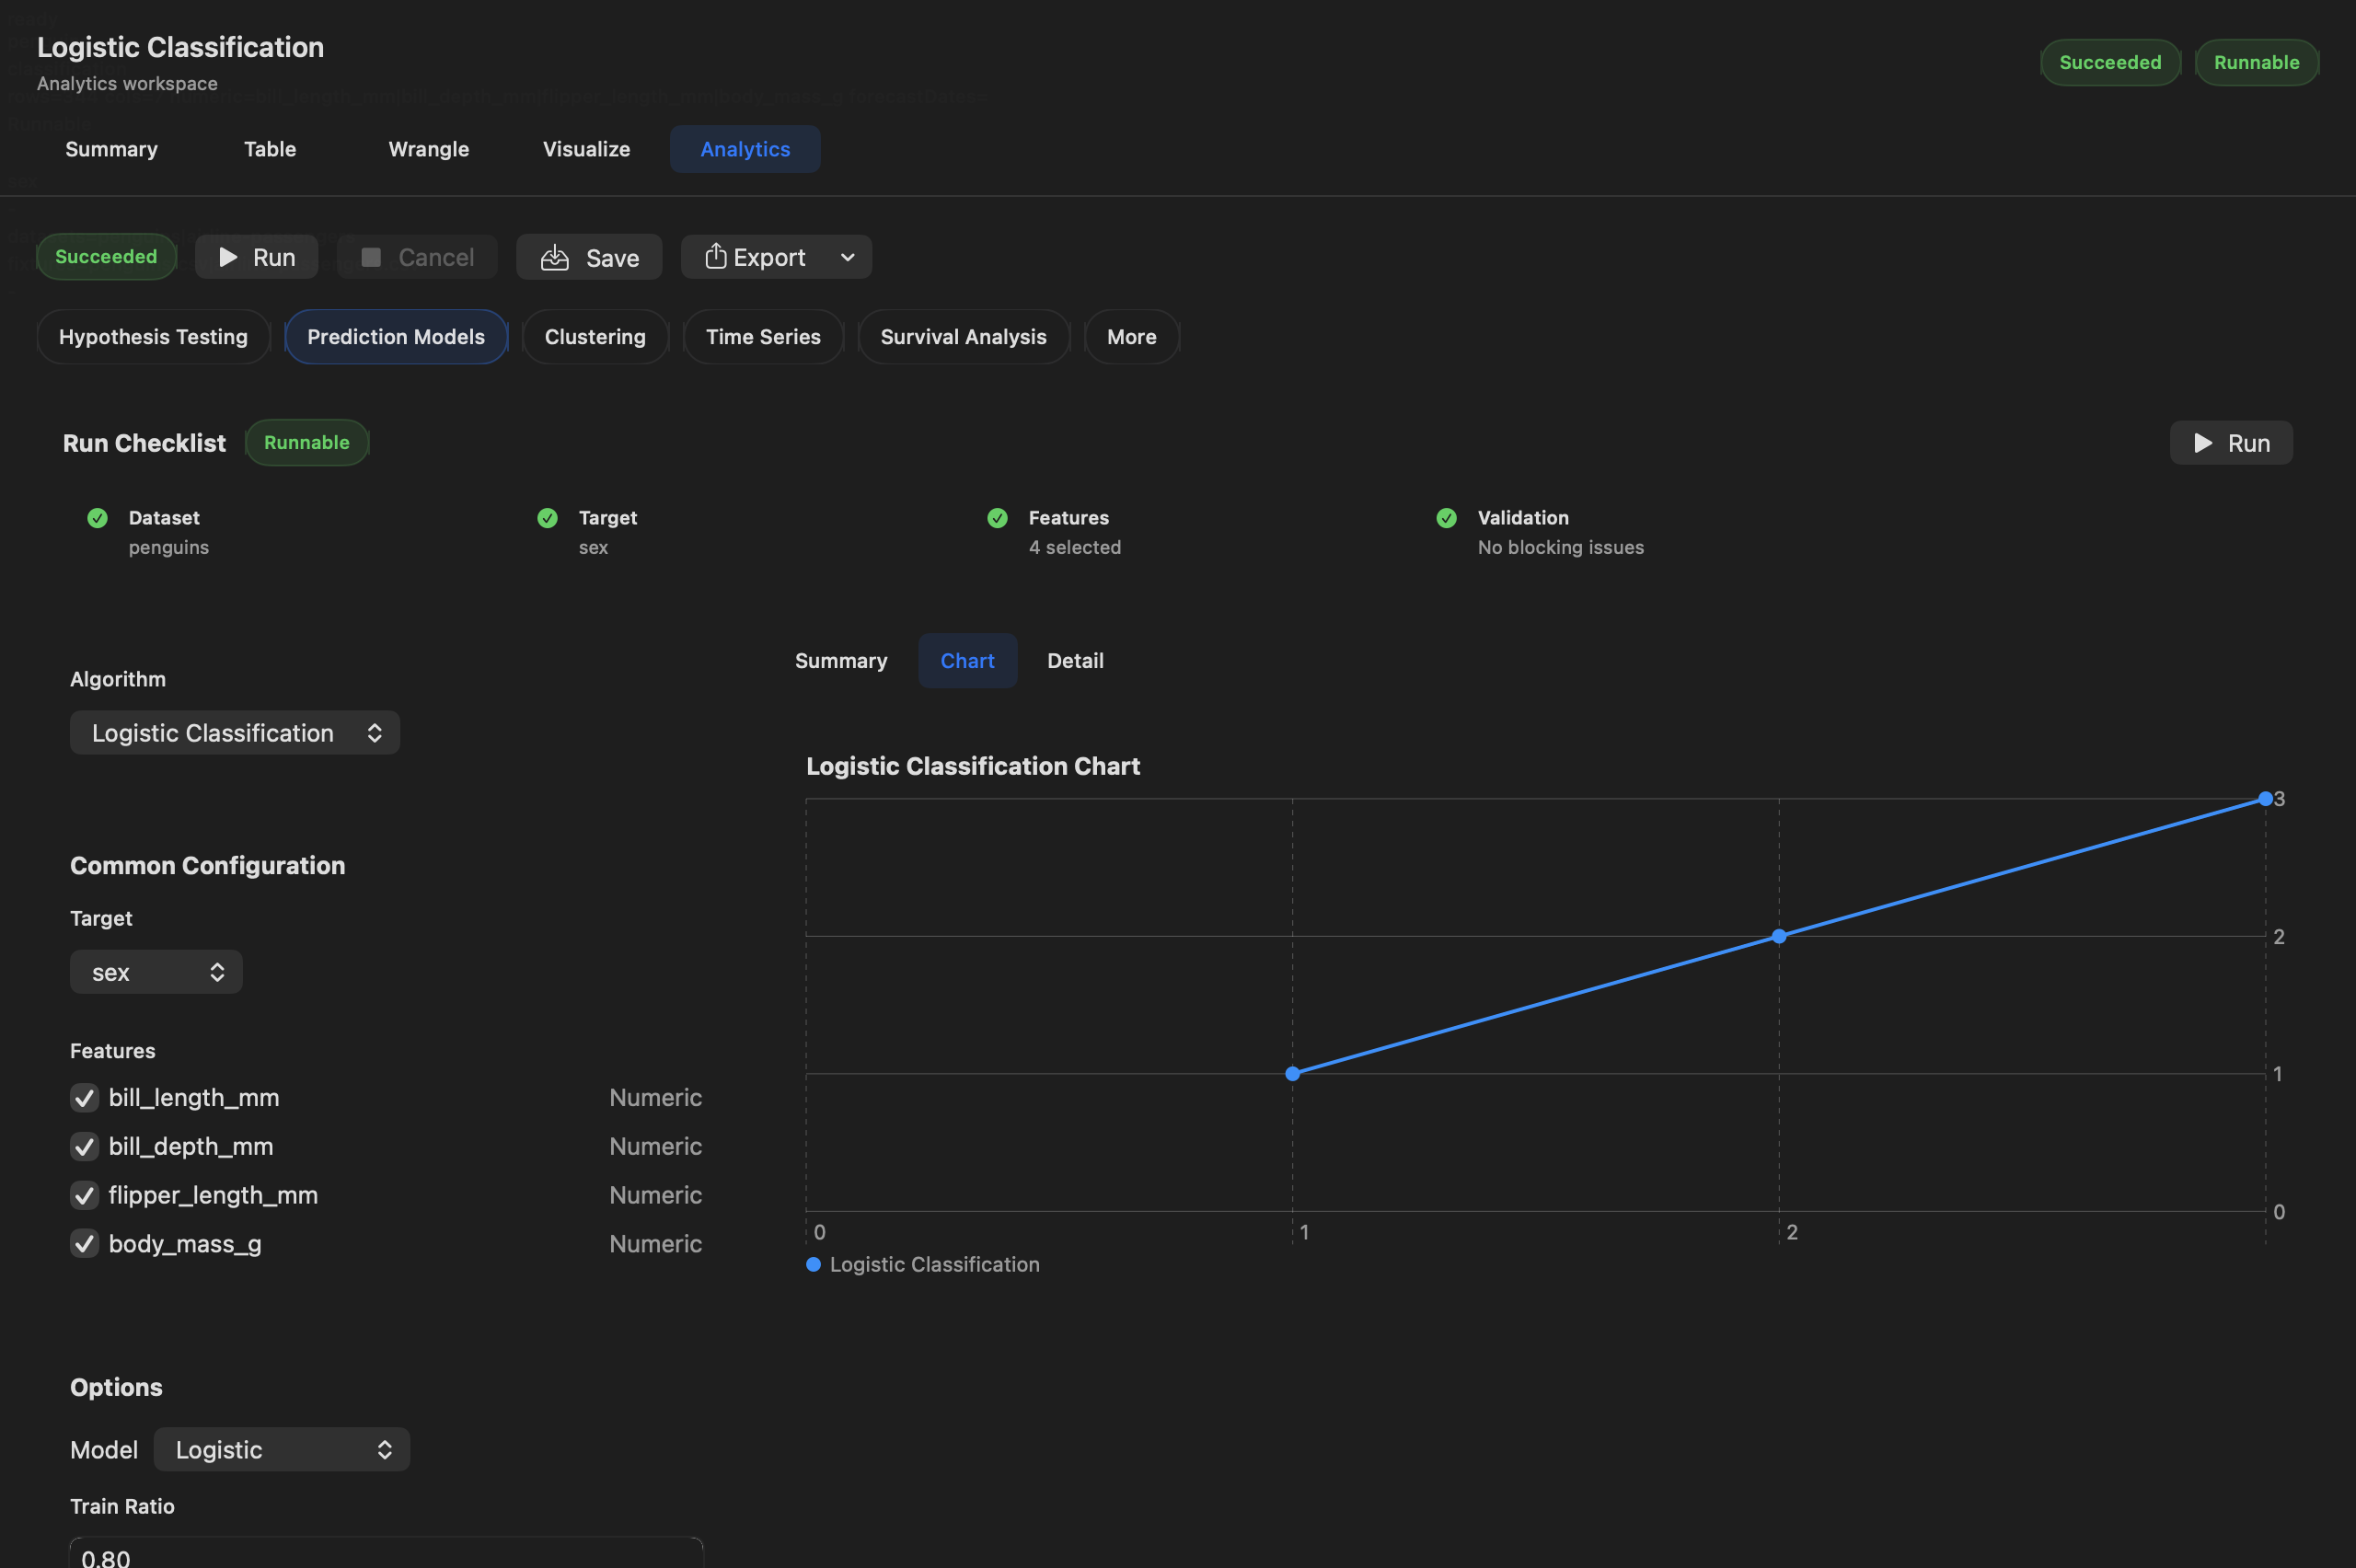Click the Logistic Classification Chart title
This screenshot has height=1568, width=2356.
973,766
